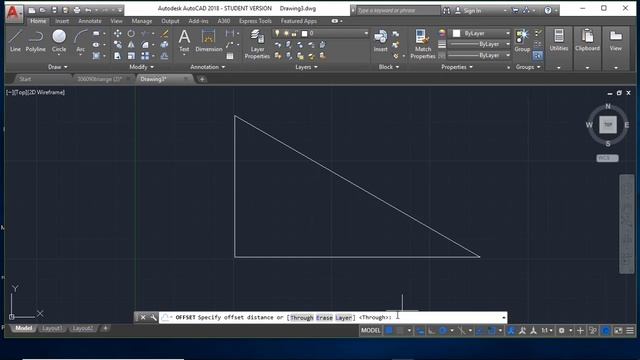Switch to the View ribbon tab
The width and height of the screenshot is (640, 360).
pyautogui.click(x=116, y=21)
